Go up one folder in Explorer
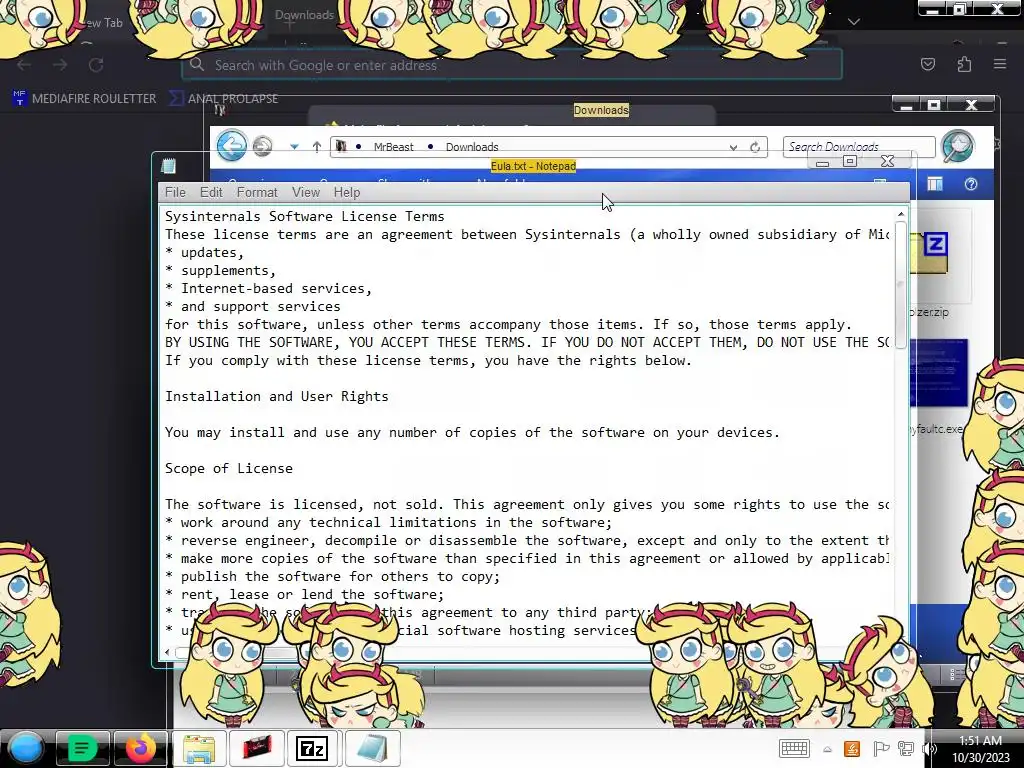The height and width of the screenshot is (768, 1024). pos(317,147)
